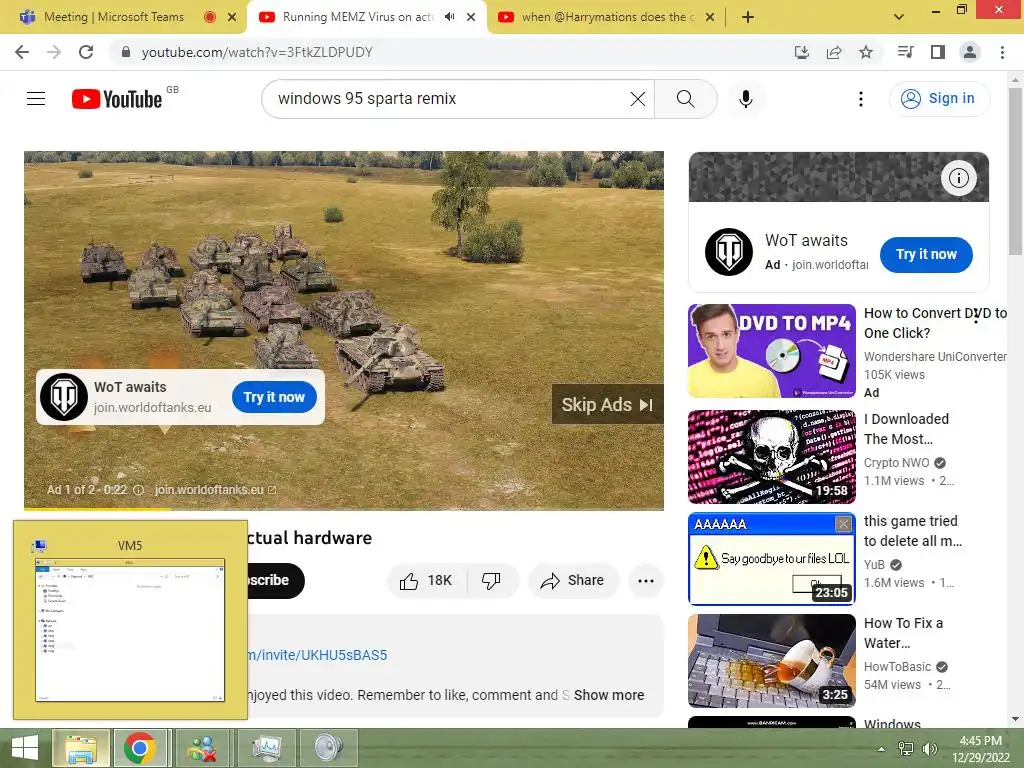Open YouTube settings three-dot menu
The width and height of the screenshot is (1024, 768).
coord(861,99)
